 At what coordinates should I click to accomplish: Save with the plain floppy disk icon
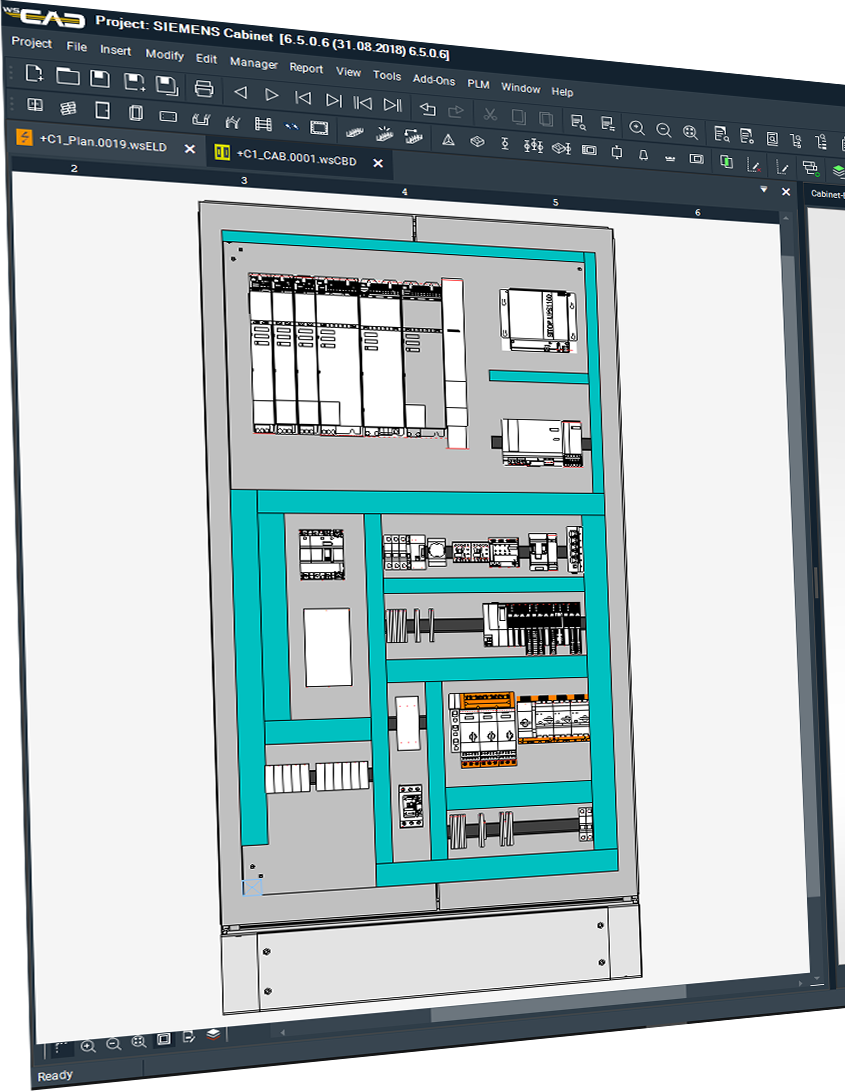click(100, 79)
